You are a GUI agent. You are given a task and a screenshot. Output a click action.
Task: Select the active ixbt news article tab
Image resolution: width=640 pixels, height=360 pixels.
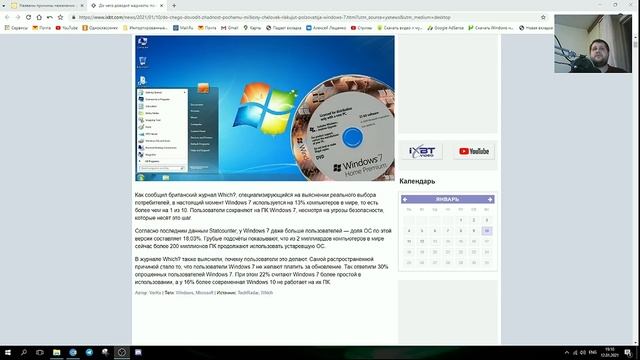coord(127,6)
